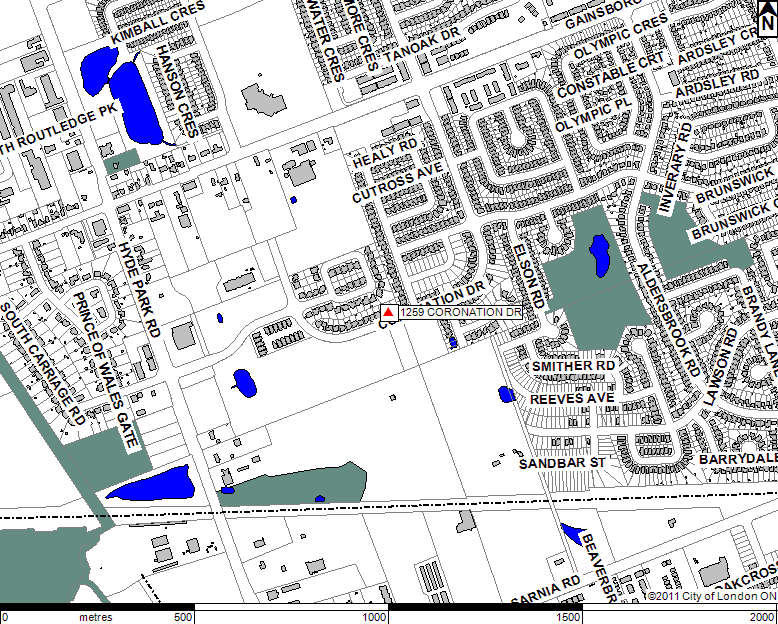Image resolution: width=778 pixels, height=624 pixels.
Task: Click the oval blue pond south of Coronation Dr
Action: tap(244, 381)
